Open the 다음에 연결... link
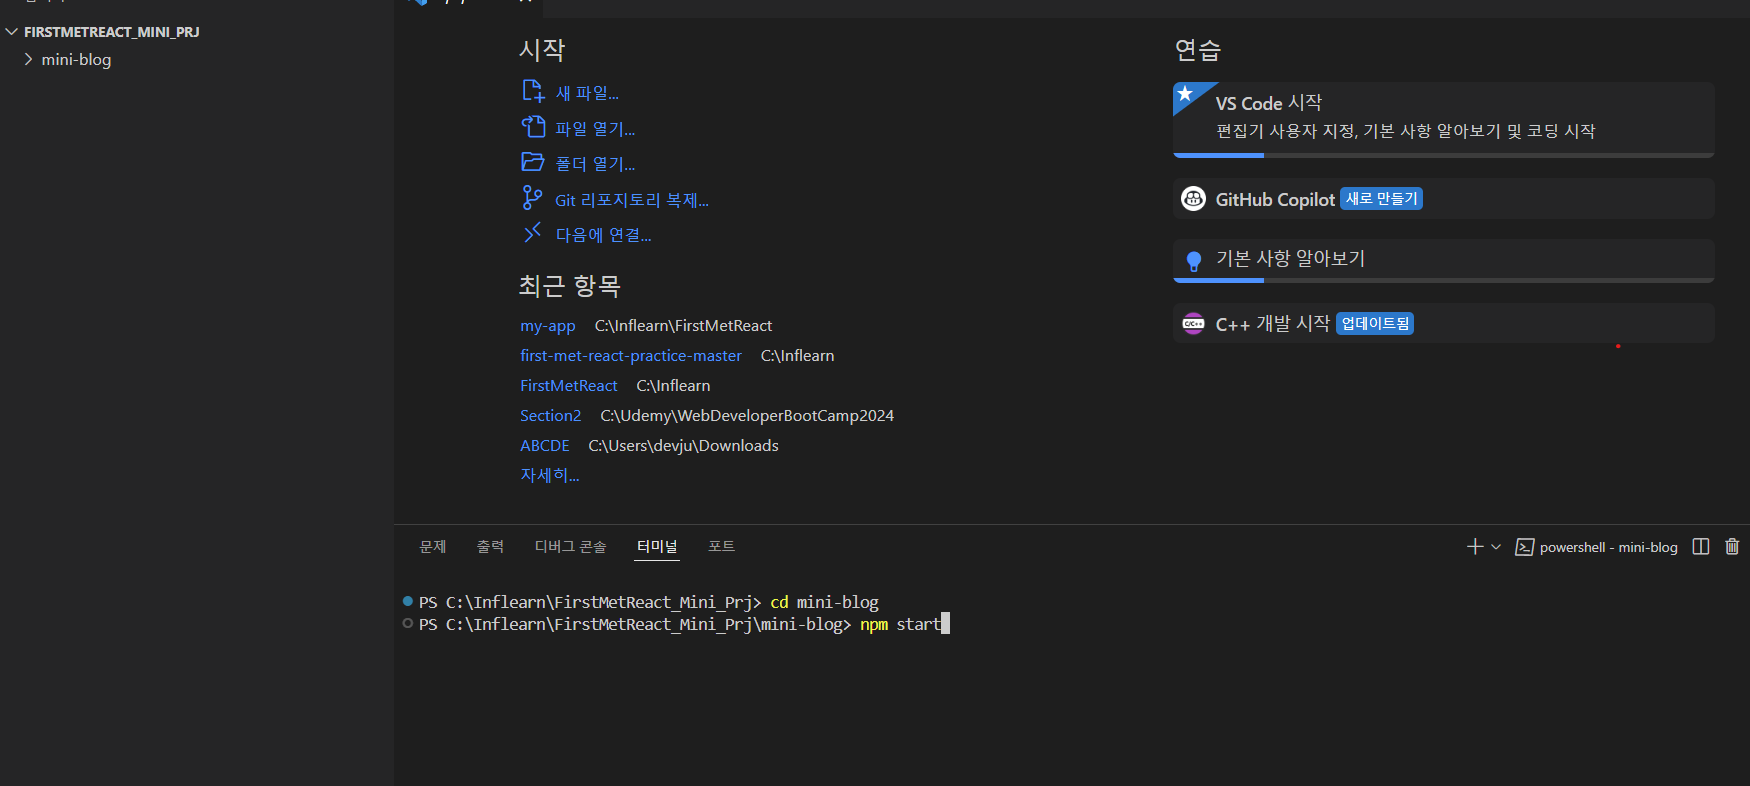The height and width of the screenshot is (786, 1750). (603, 235)
